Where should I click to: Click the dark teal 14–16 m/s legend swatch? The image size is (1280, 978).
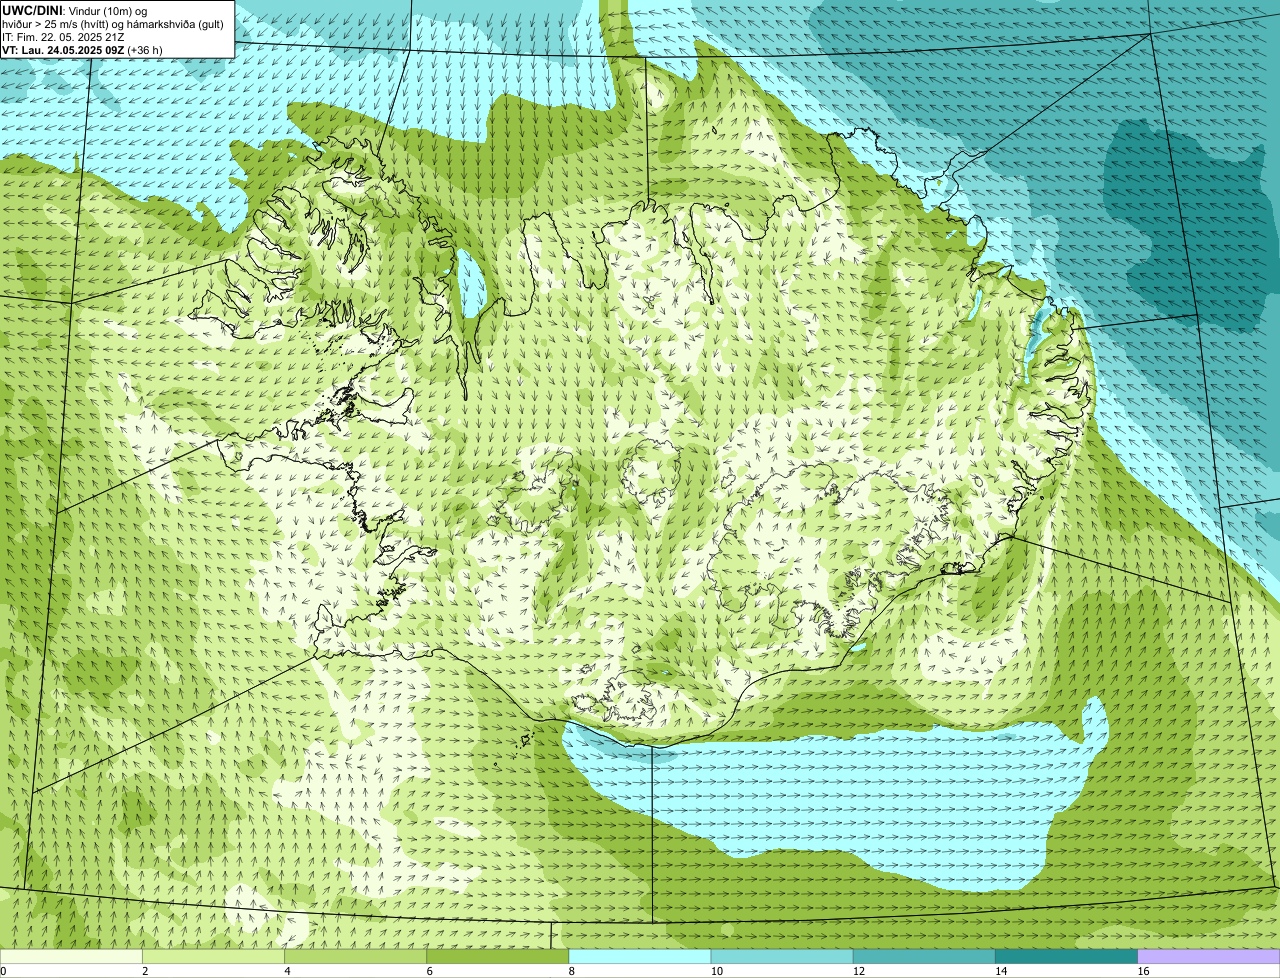pos(1067,957)
